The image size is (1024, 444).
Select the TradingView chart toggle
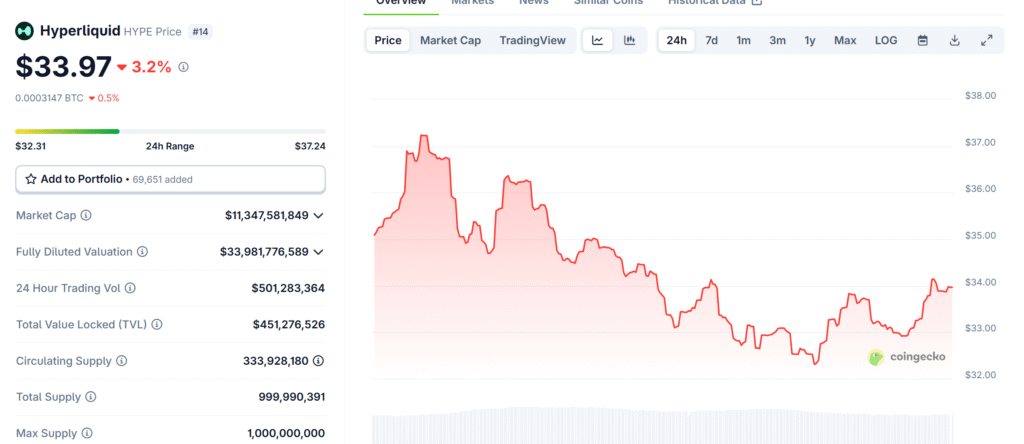click(532, 40)
